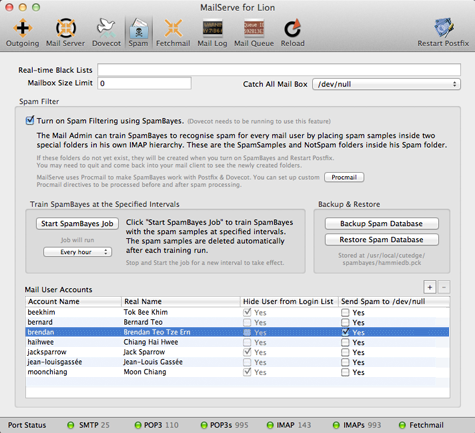Toggle Hide User checkbox for beekhim
475x433 pixels.
(x=247, y=312)
